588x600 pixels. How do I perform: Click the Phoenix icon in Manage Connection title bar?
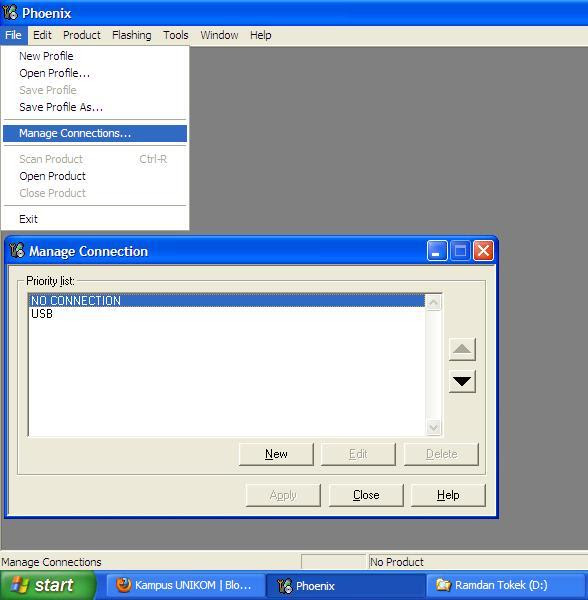pos(17,251)
